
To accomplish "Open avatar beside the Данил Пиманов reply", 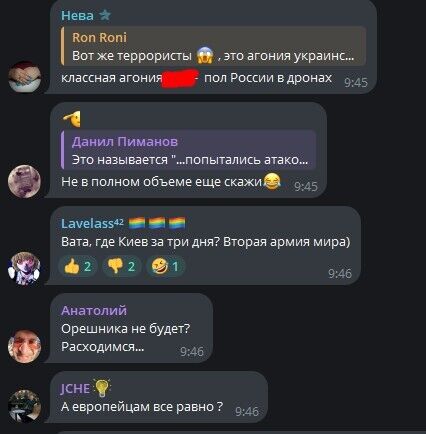I will click(x=24, y=181).
